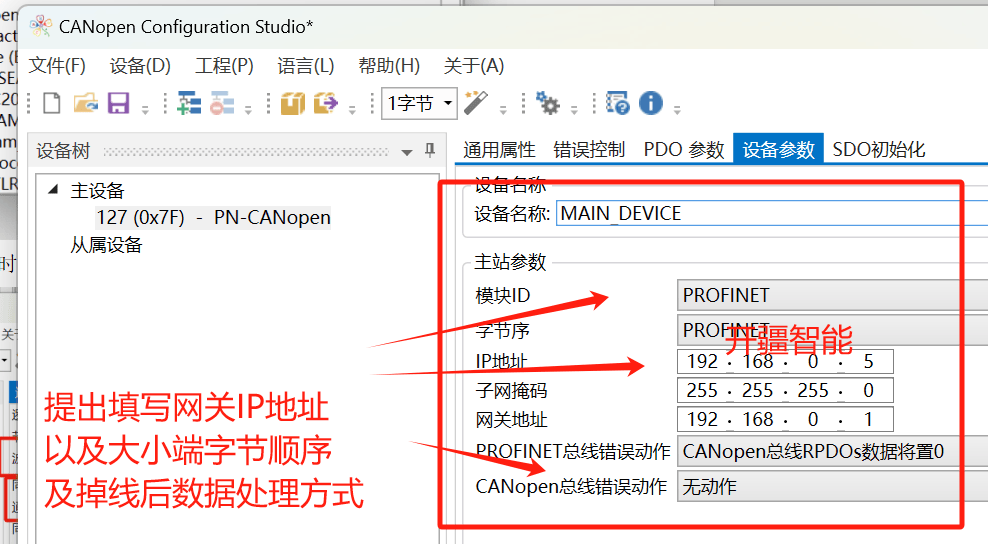The image size is (988, 544).
Task: Add a device node with the green plus tree icon
Action: (188, 103)
